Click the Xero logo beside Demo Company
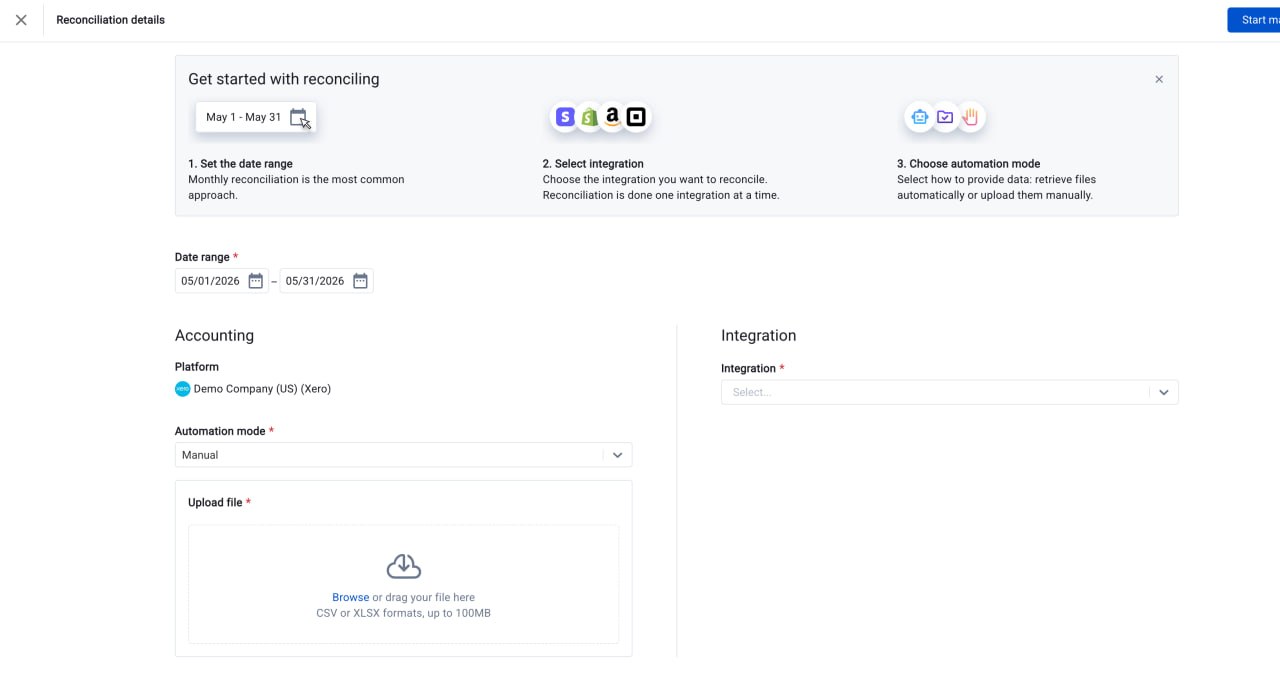 pyautogui.click(x=182, y=389)
